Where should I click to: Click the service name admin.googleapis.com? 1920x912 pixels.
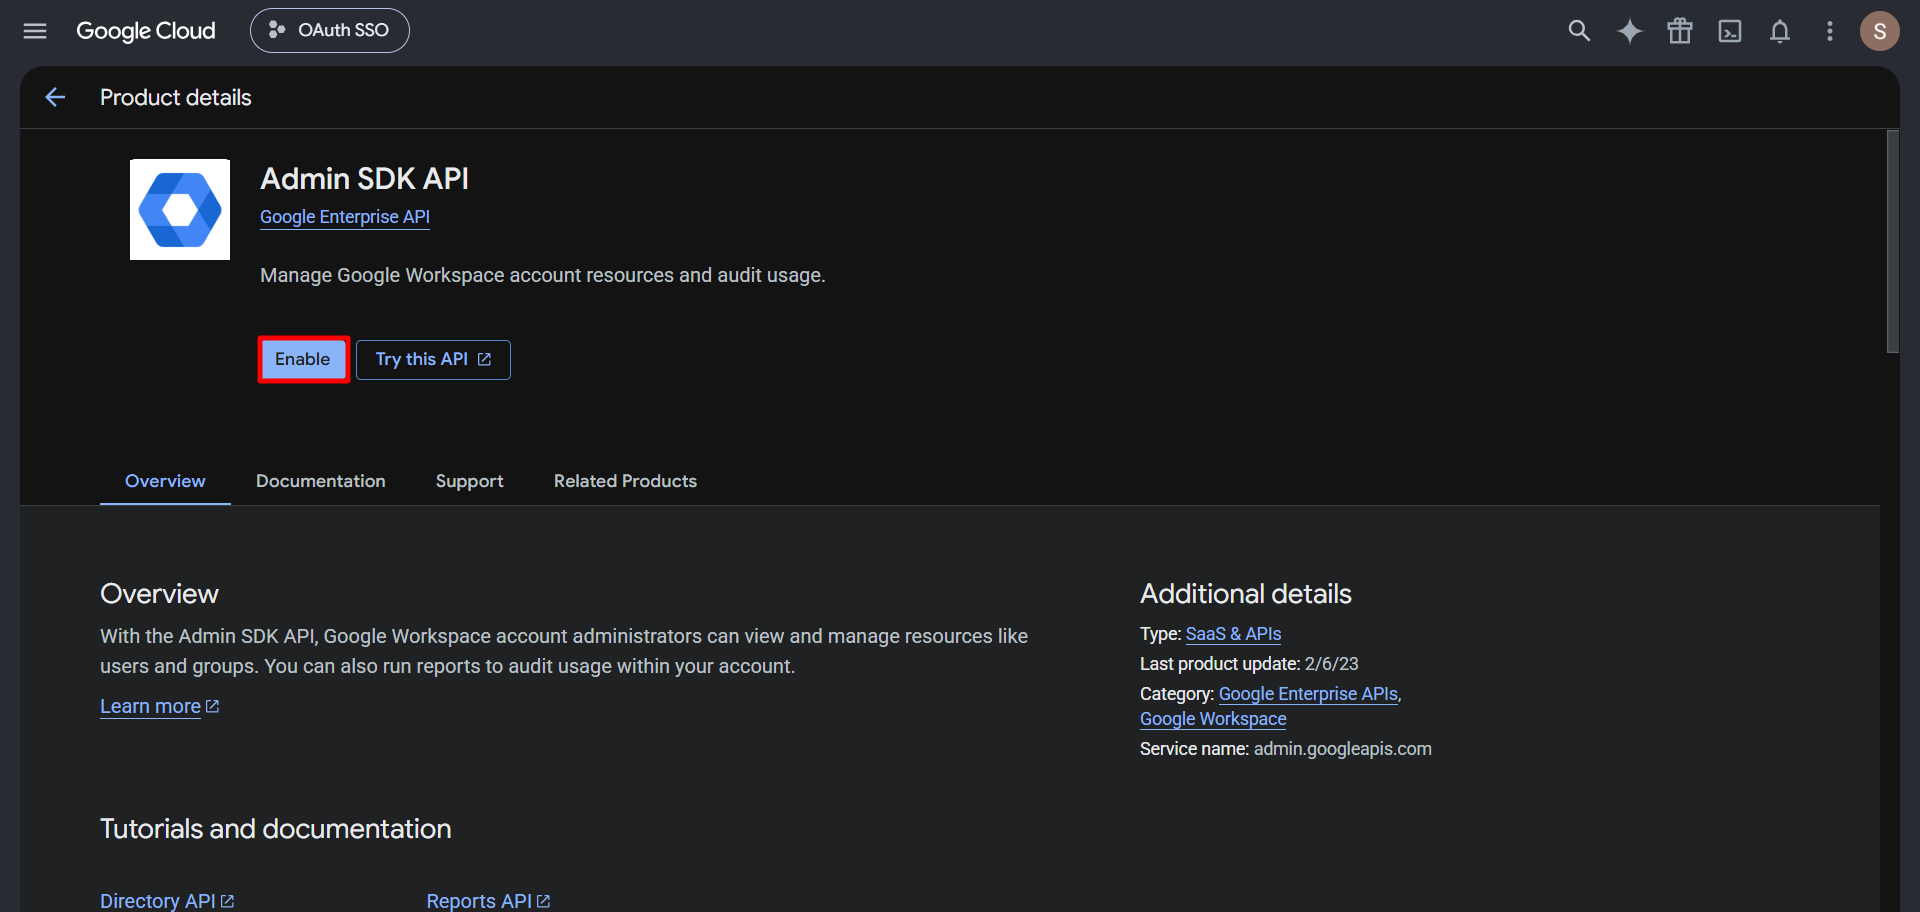[1343, 749]
